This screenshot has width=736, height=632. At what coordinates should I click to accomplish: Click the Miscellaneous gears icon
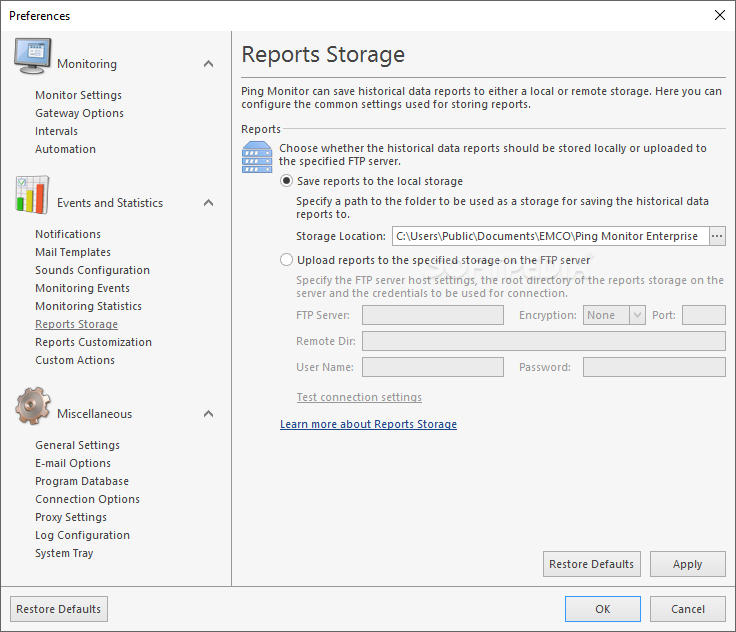[x=32, y=406]
